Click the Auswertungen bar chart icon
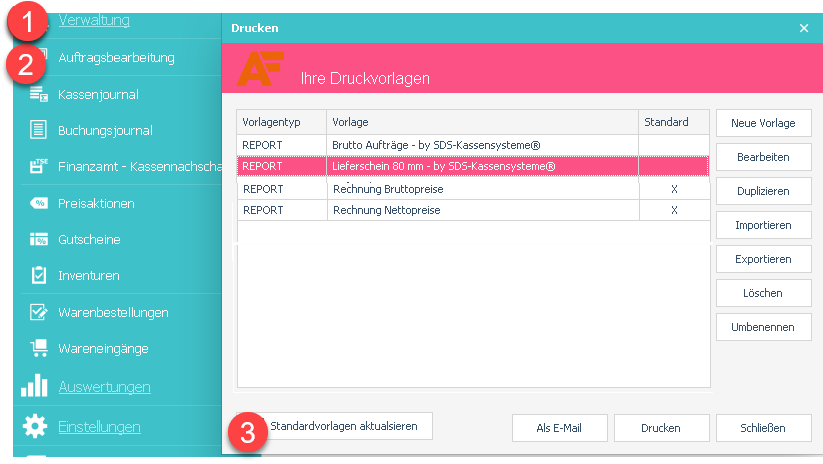 (34, 385)
